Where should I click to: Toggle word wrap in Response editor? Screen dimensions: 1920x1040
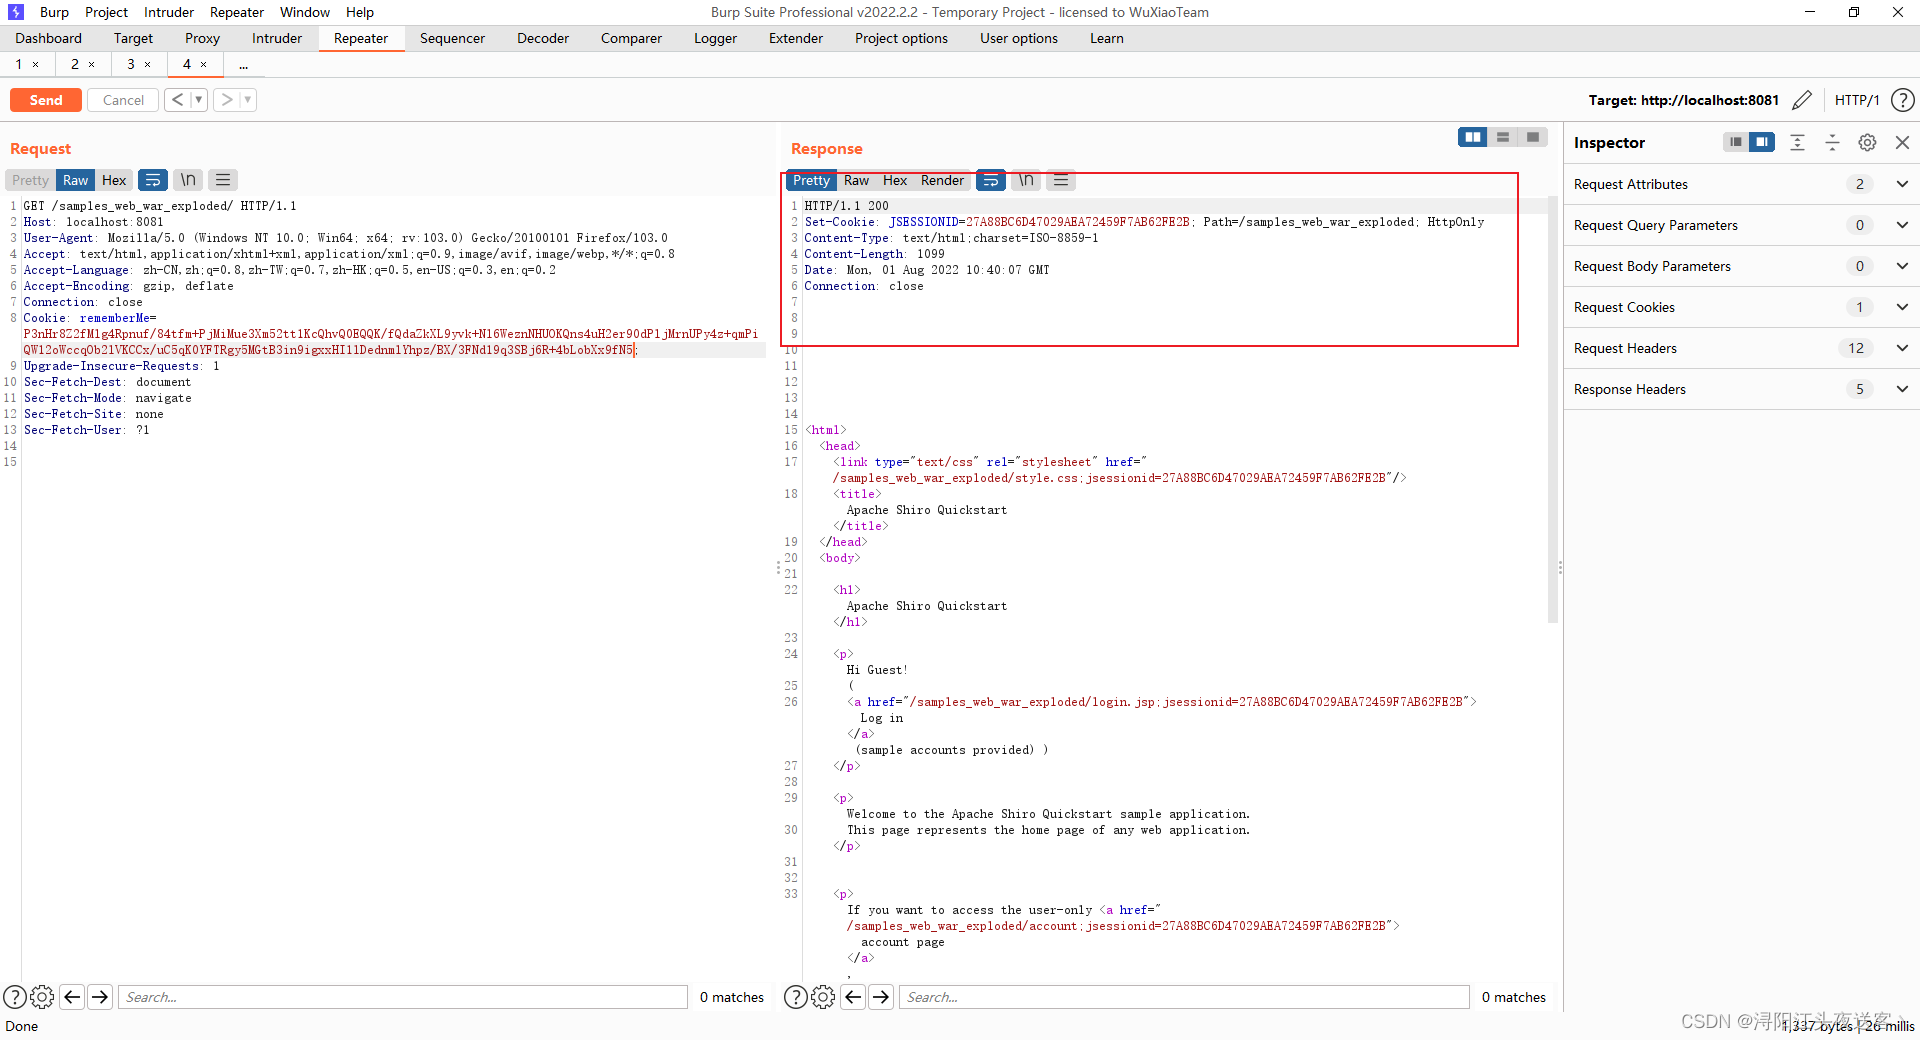(x=991, y=180)
